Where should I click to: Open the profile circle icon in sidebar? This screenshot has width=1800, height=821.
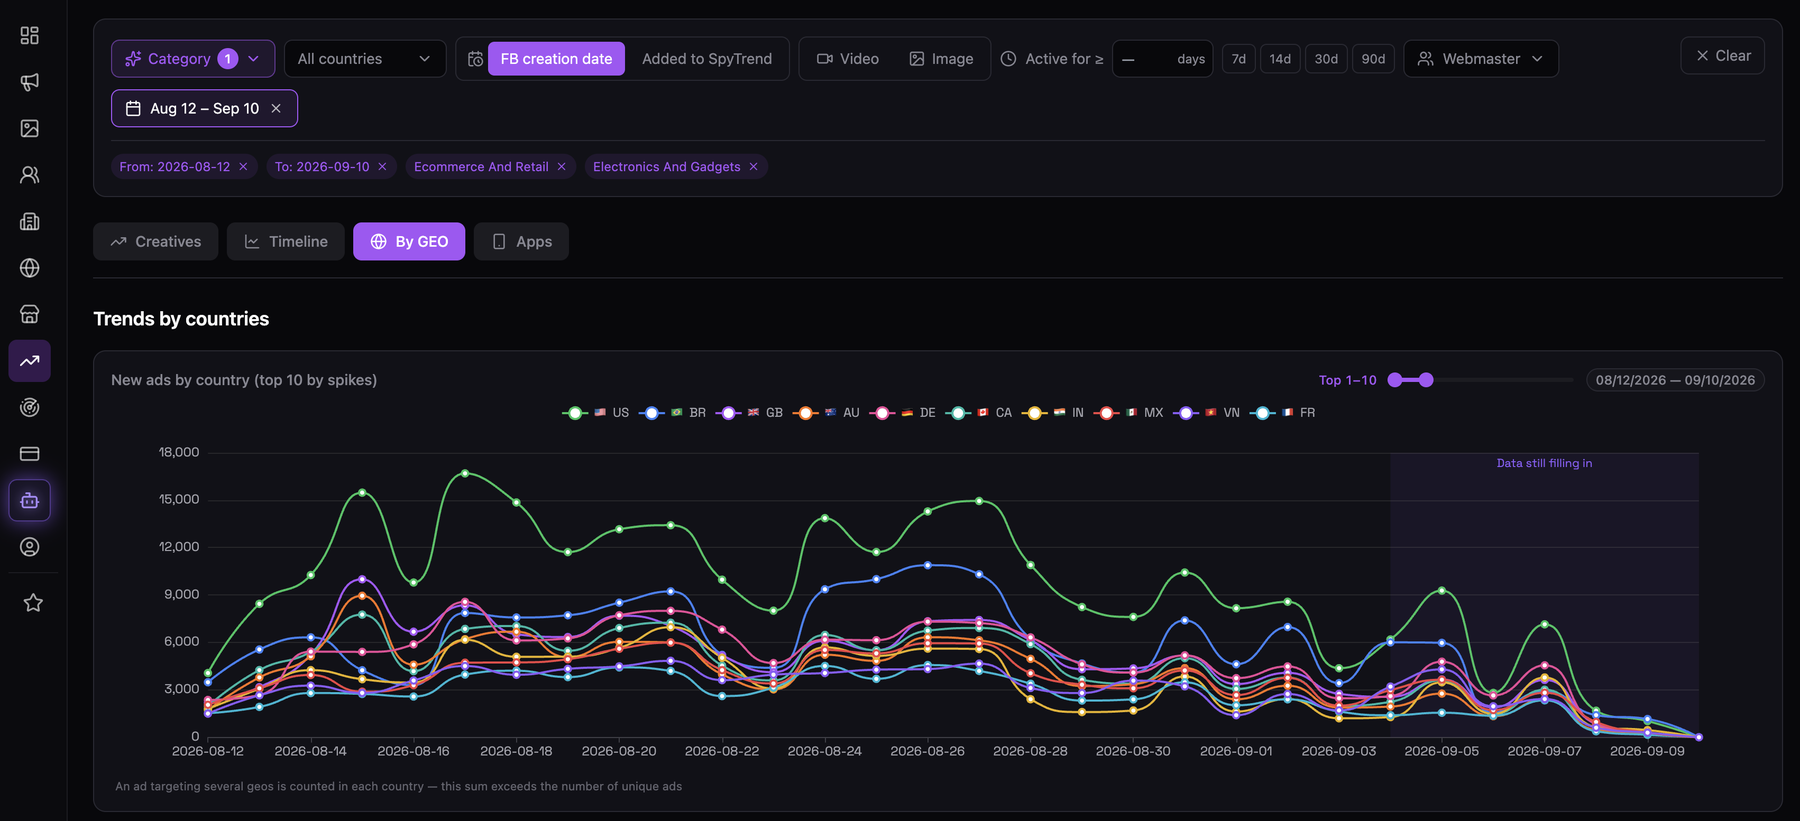click(30, 547)
